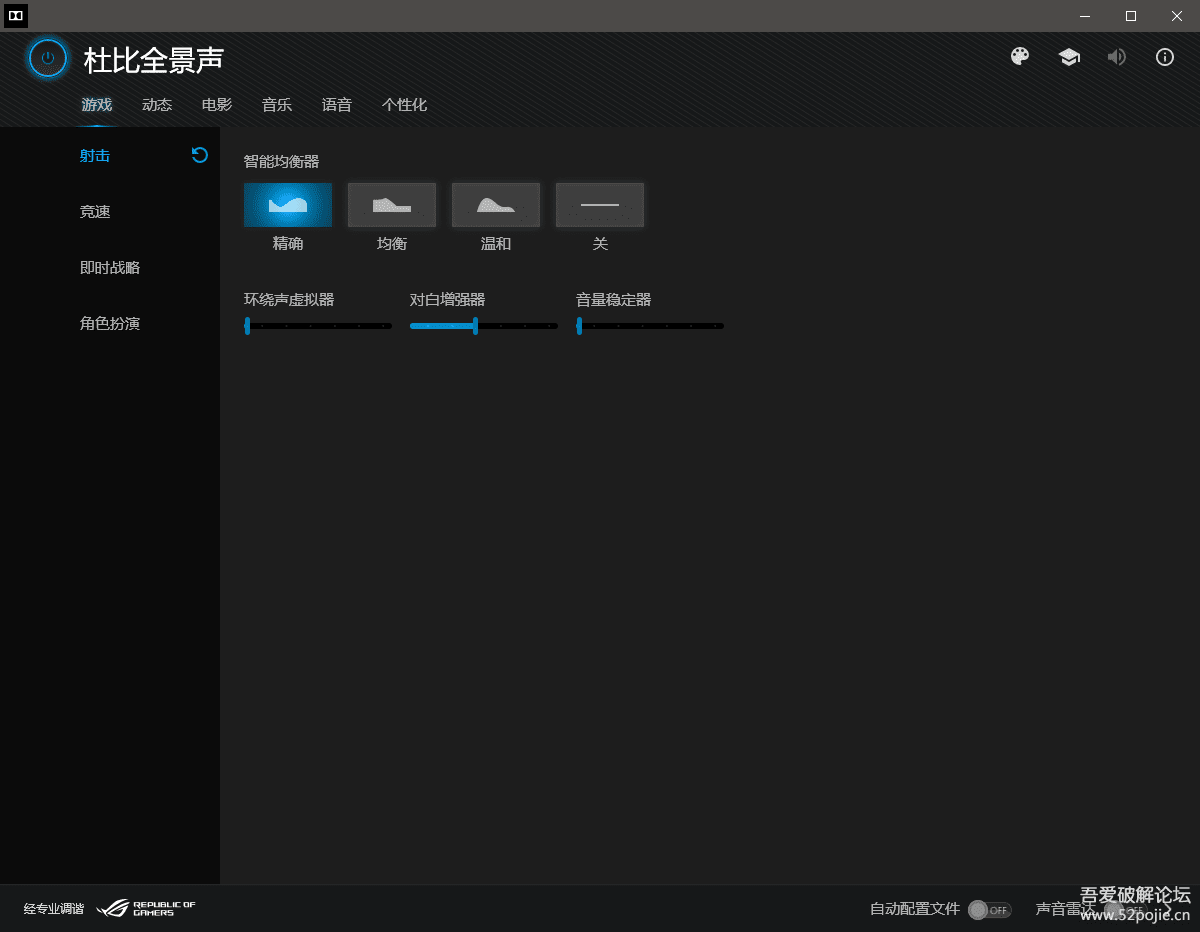Image resolution: width=1200 pixels, height=932 pixels.
Task: Click the ROG Republic of Gamers logo
Action: pyautogui.click(x=146, y=908)
